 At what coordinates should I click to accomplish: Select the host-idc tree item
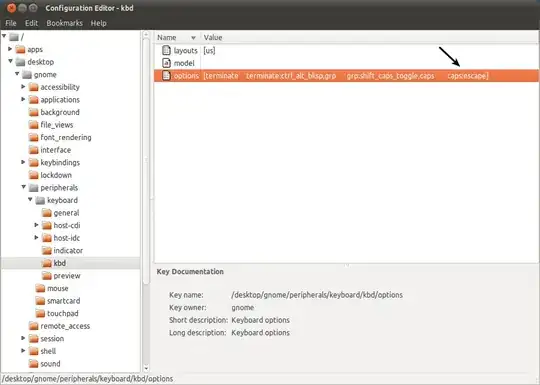(x=67, y=238)
